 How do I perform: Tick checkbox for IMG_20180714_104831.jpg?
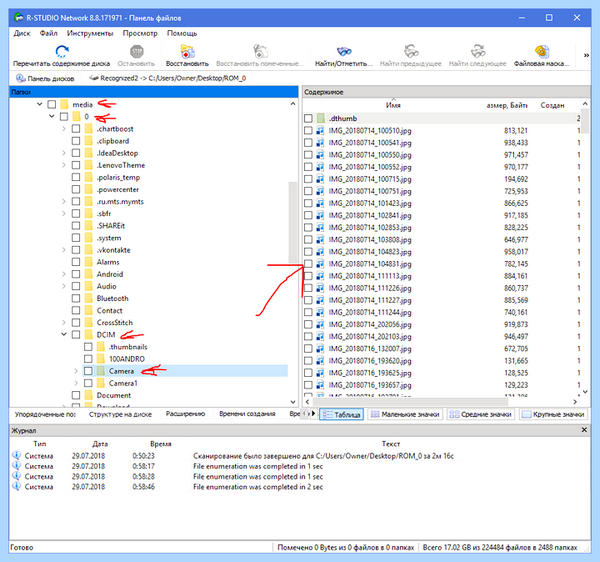click(308, 264)
